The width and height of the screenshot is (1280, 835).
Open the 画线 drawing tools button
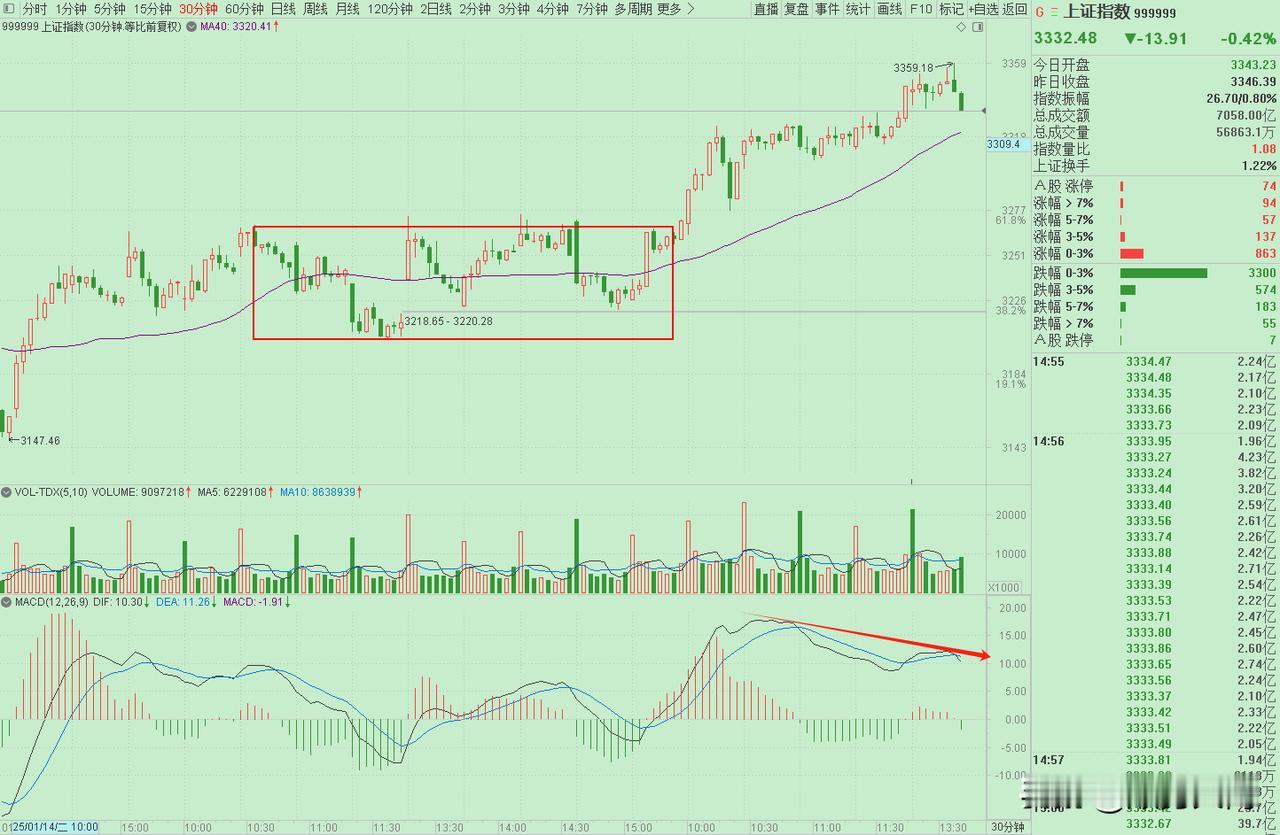(x=889, y=9)
